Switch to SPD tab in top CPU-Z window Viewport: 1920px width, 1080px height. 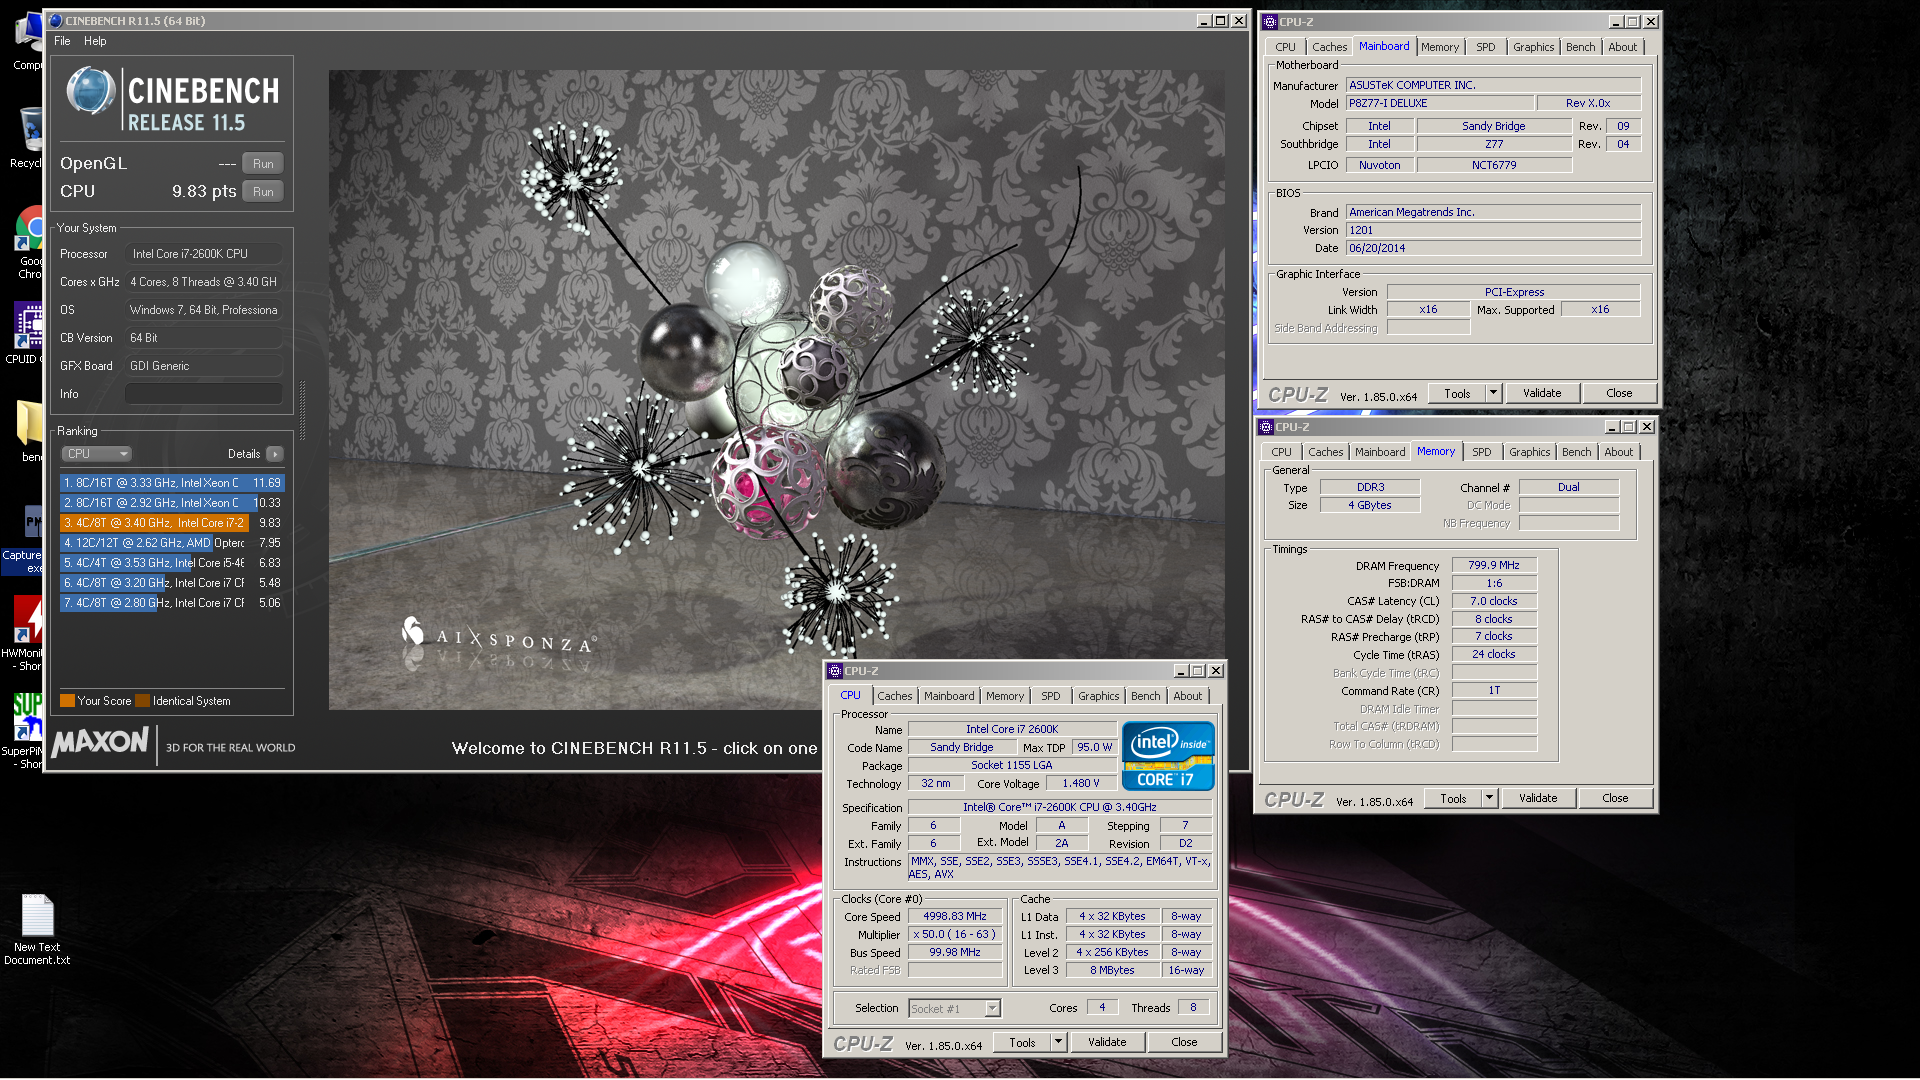1485,47
